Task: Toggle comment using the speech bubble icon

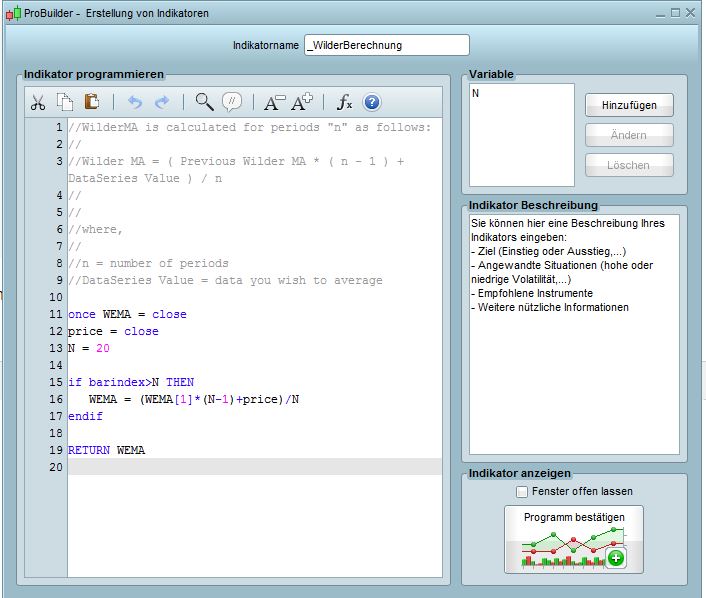Action: [x=232, y=102]
